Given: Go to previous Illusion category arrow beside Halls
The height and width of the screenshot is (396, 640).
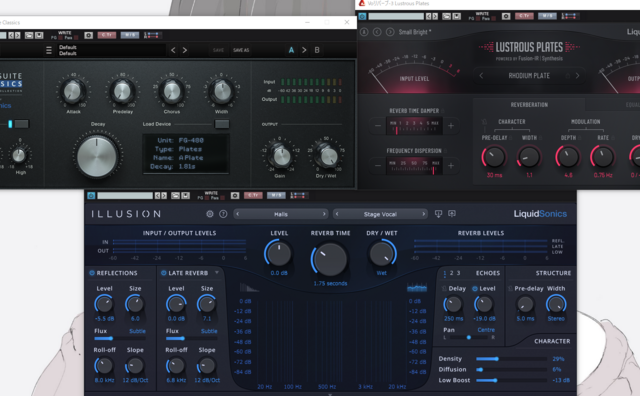Looking at the screenshot, I should click(x=238, y=214).
